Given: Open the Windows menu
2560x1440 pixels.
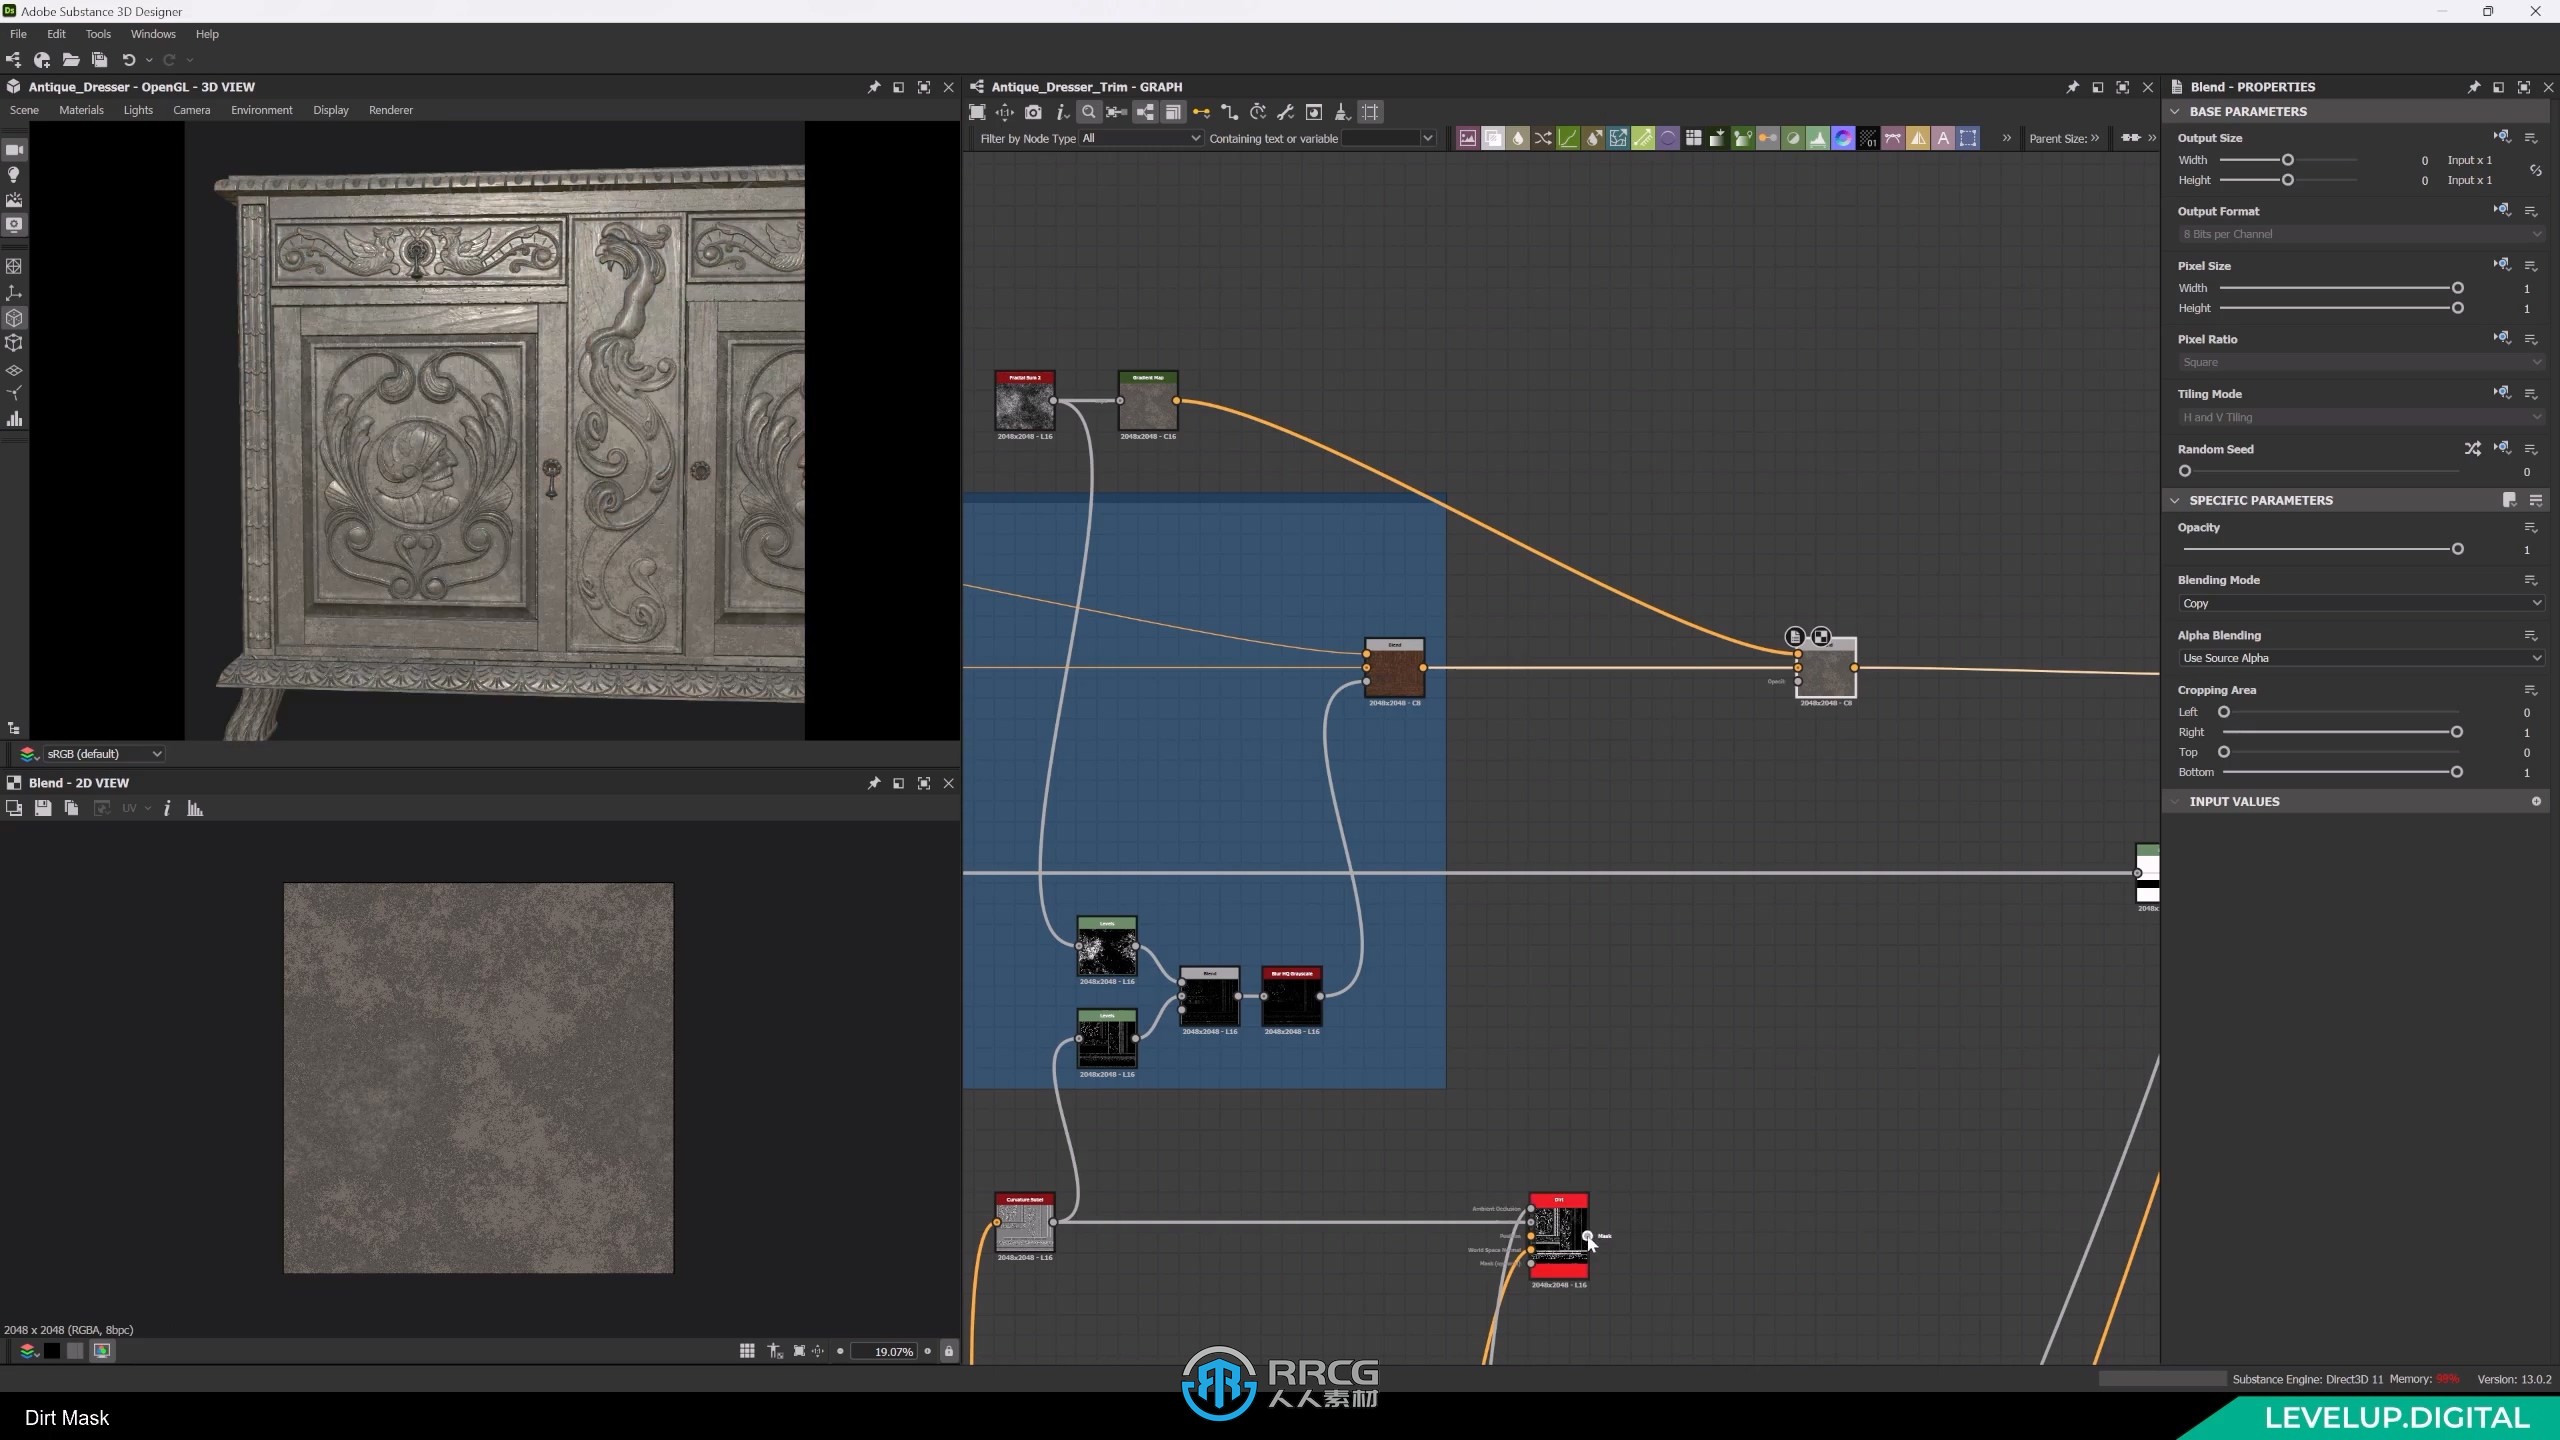Looking at the screenshot, I should coord(153,34).
